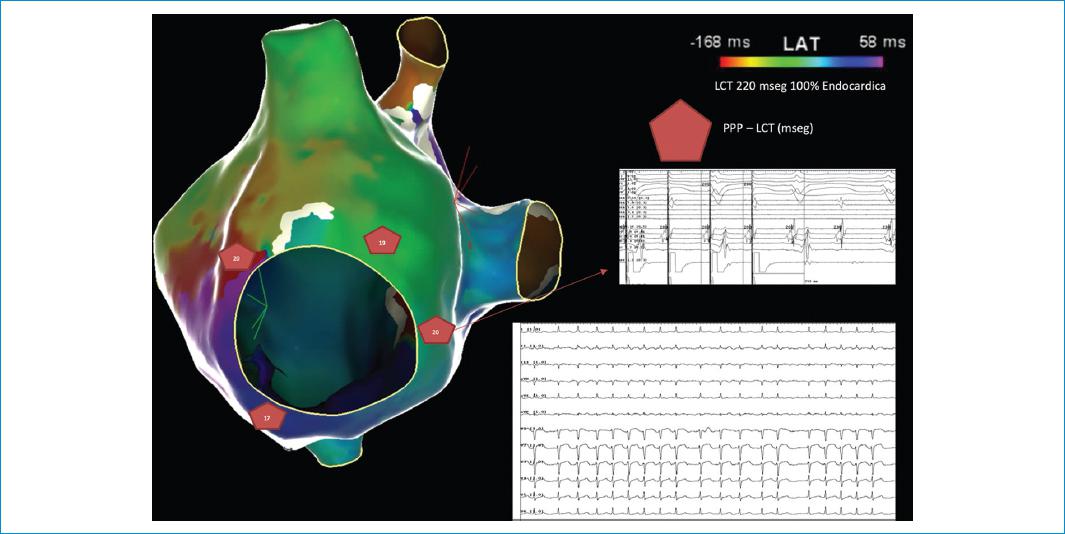Viewport: 1065px width, 534px height.
Task: Click the green catheter lines inside the annulus
Action: point(262,305)
